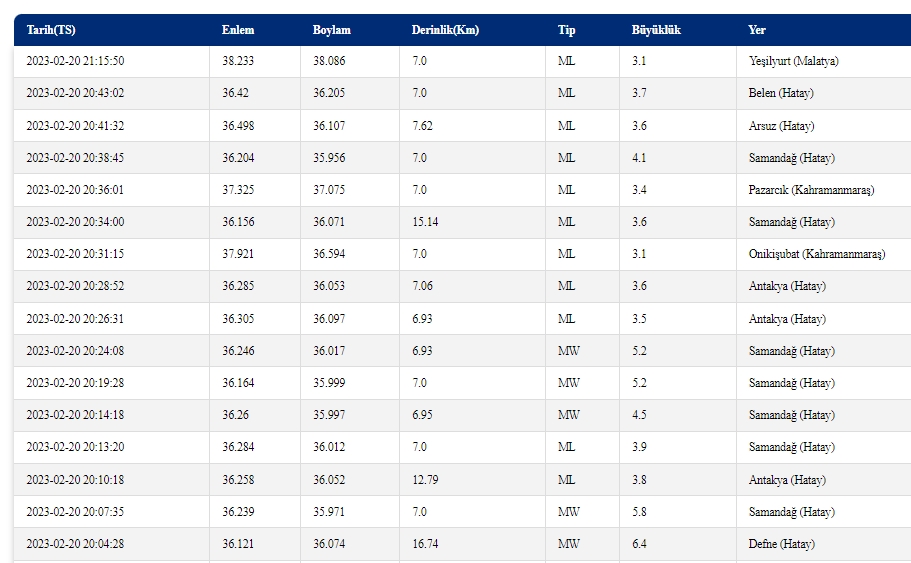Click the magnitude 5.8 cell
The image size is (911, 563).
[640, 512]
